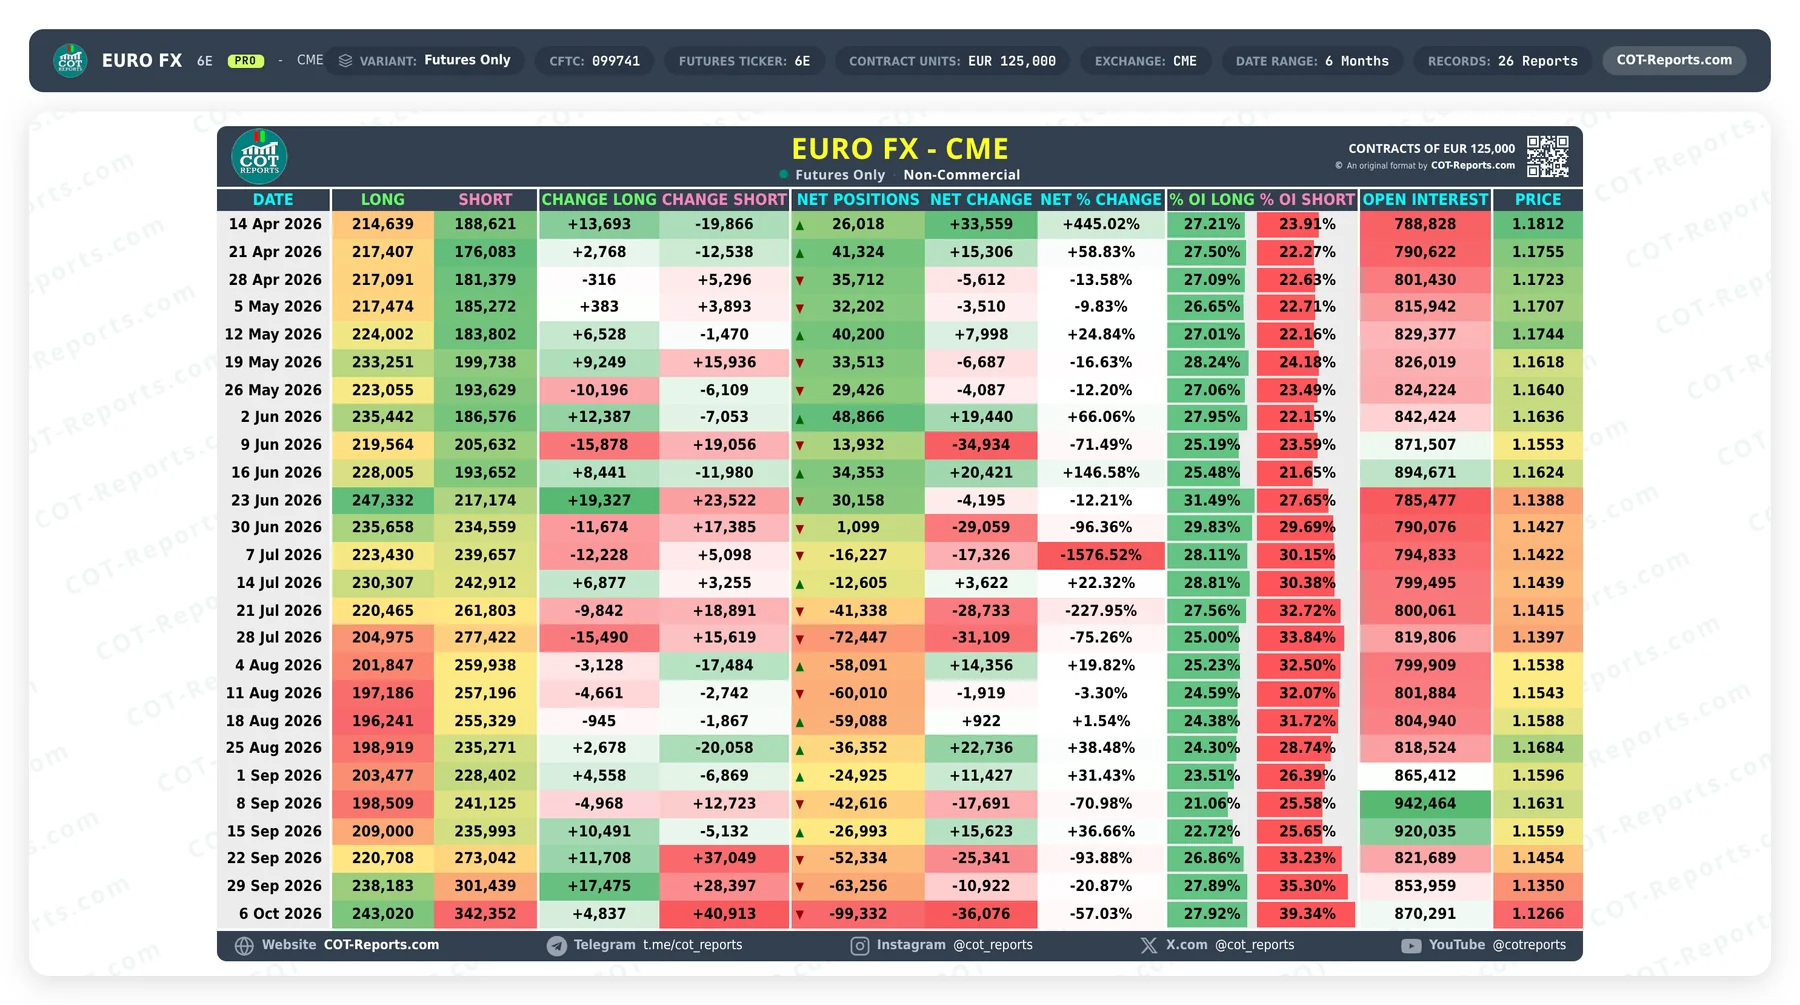1800x1005 pixels.
Task: Open COT-Reports.com website link in footer
Action: pyautogui.click(x=381, y=945)
